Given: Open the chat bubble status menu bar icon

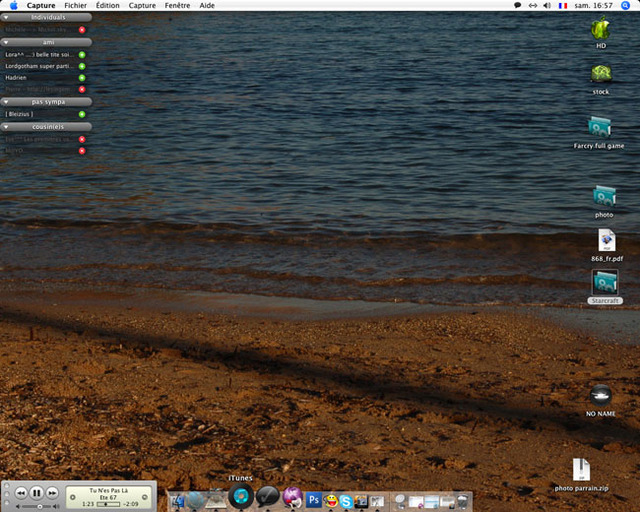Looking at the screenshot, I should coord(518,5).
